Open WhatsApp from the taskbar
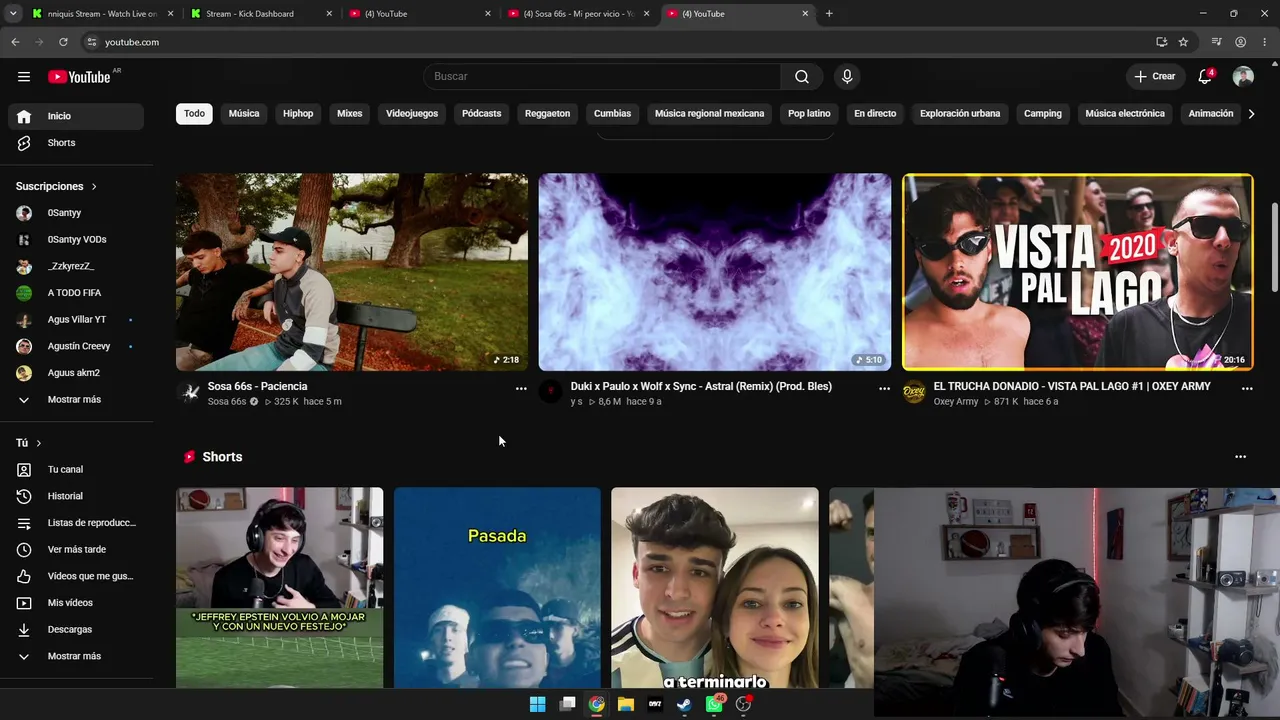Screen dimensions: 1280x720 click(714, 704)
